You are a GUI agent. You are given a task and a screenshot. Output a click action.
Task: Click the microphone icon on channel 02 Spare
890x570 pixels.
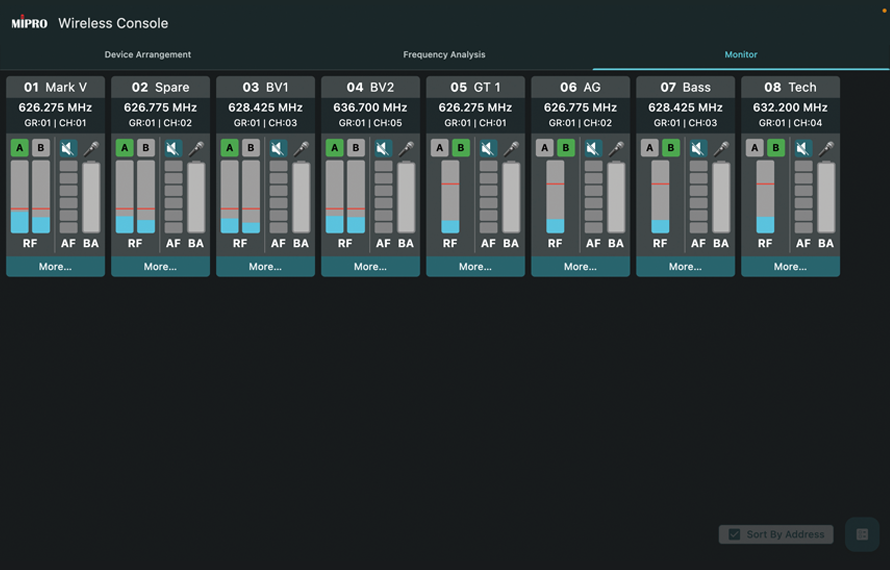[196, 148]
